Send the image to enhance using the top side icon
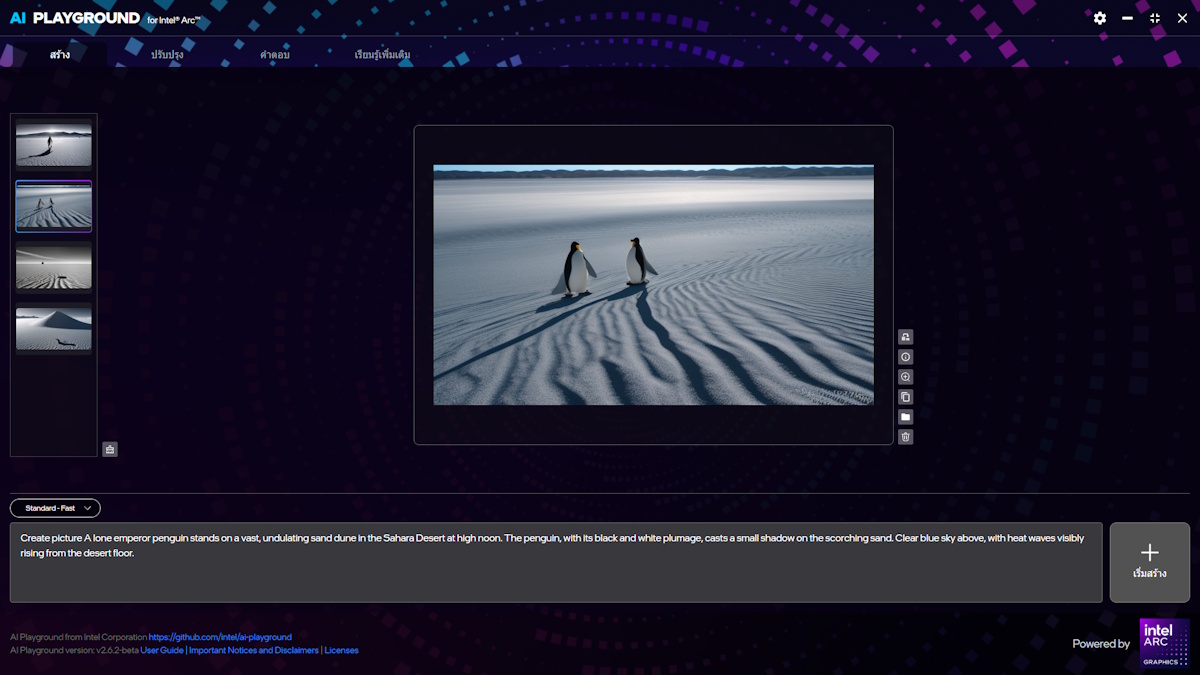Viewport: 1200px width, 675px height. 905,337
